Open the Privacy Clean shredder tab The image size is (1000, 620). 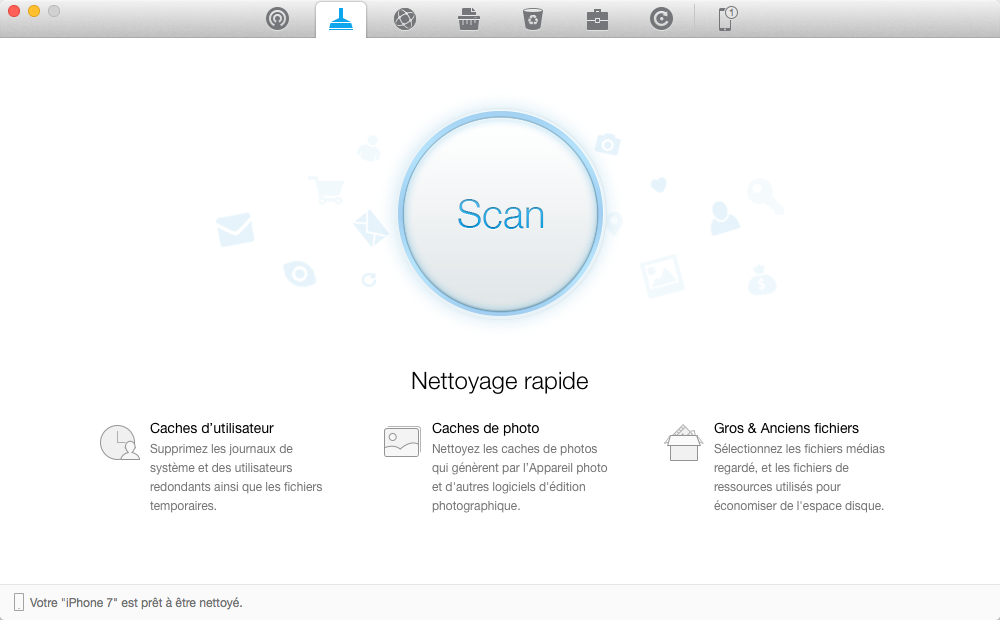coord(469,19)
